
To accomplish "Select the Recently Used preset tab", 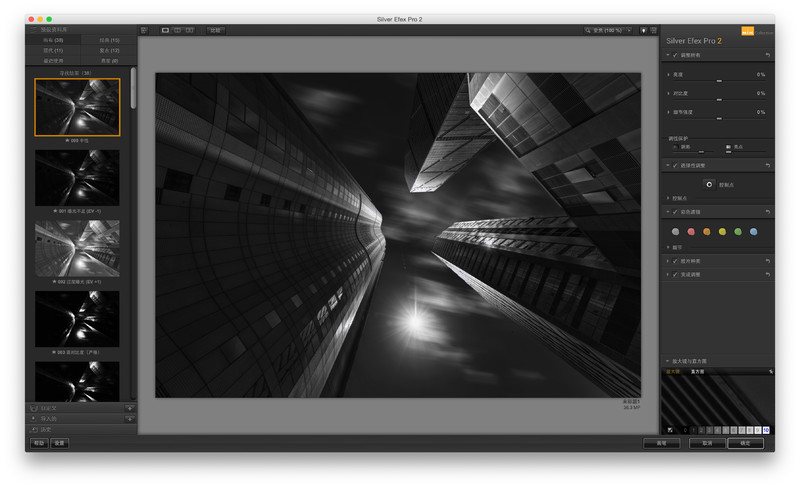I will 53,61.
